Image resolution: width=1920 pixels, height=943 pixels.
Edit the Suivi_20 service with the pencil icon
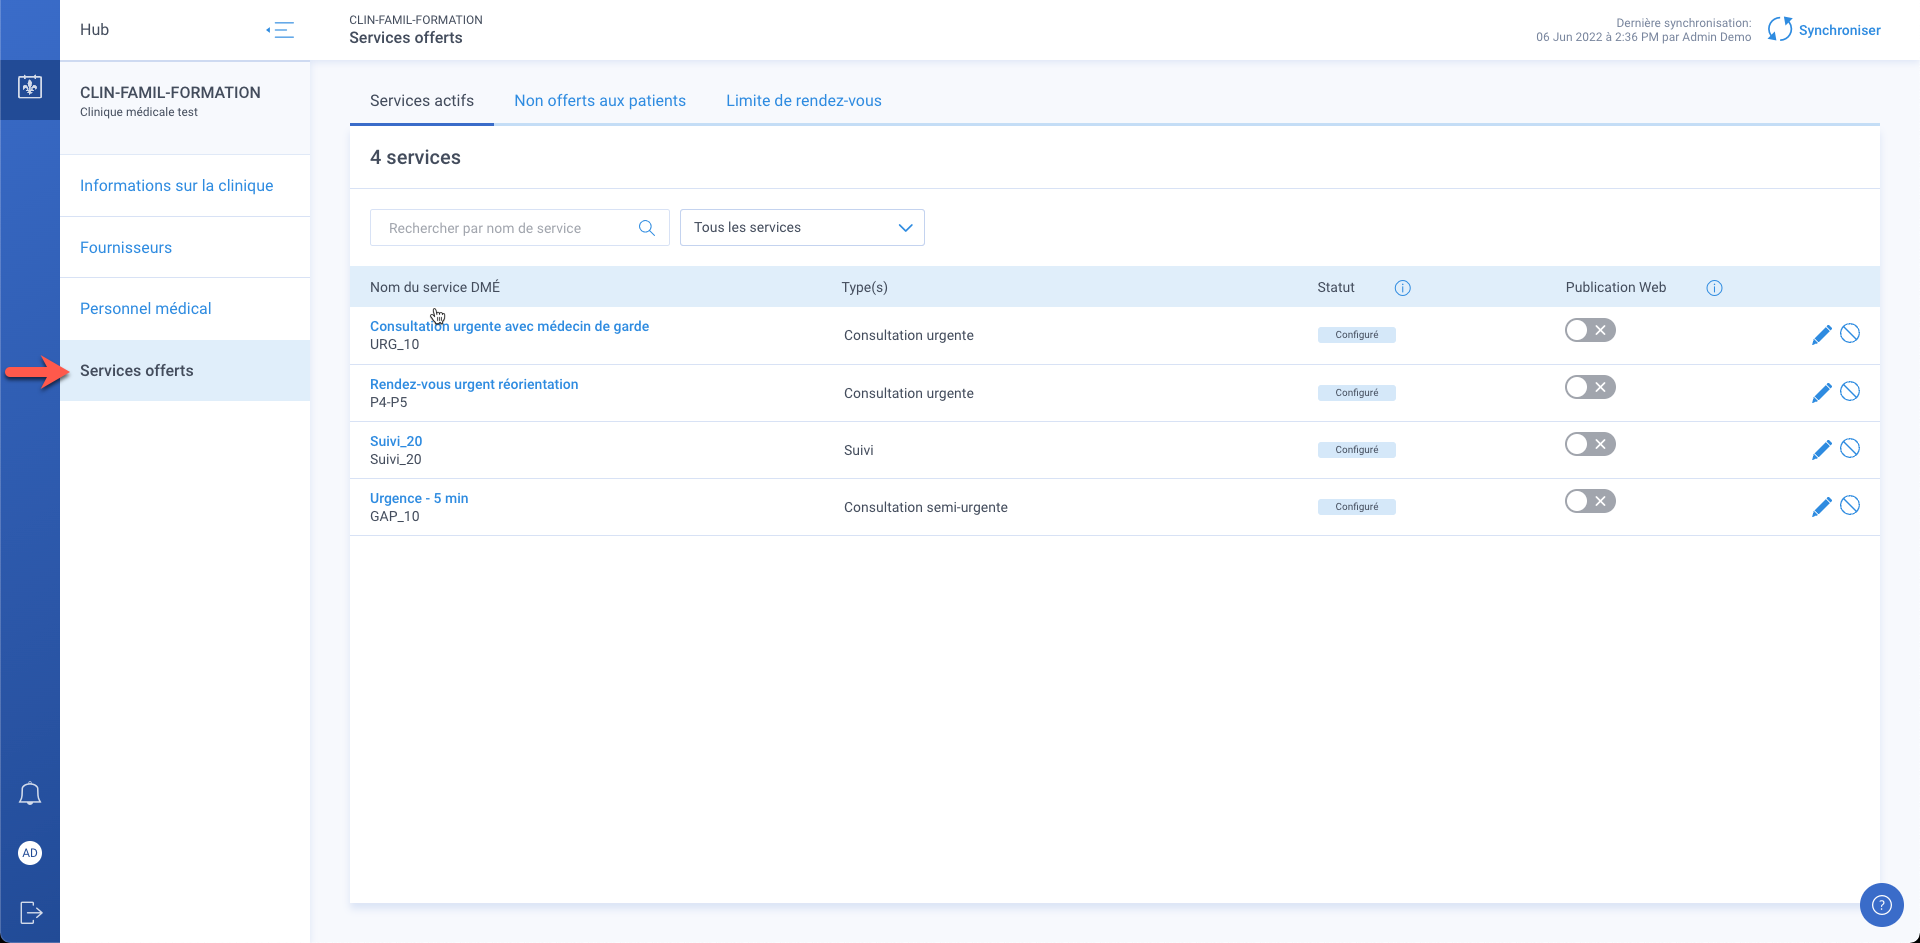click(x=1821, y=450)
